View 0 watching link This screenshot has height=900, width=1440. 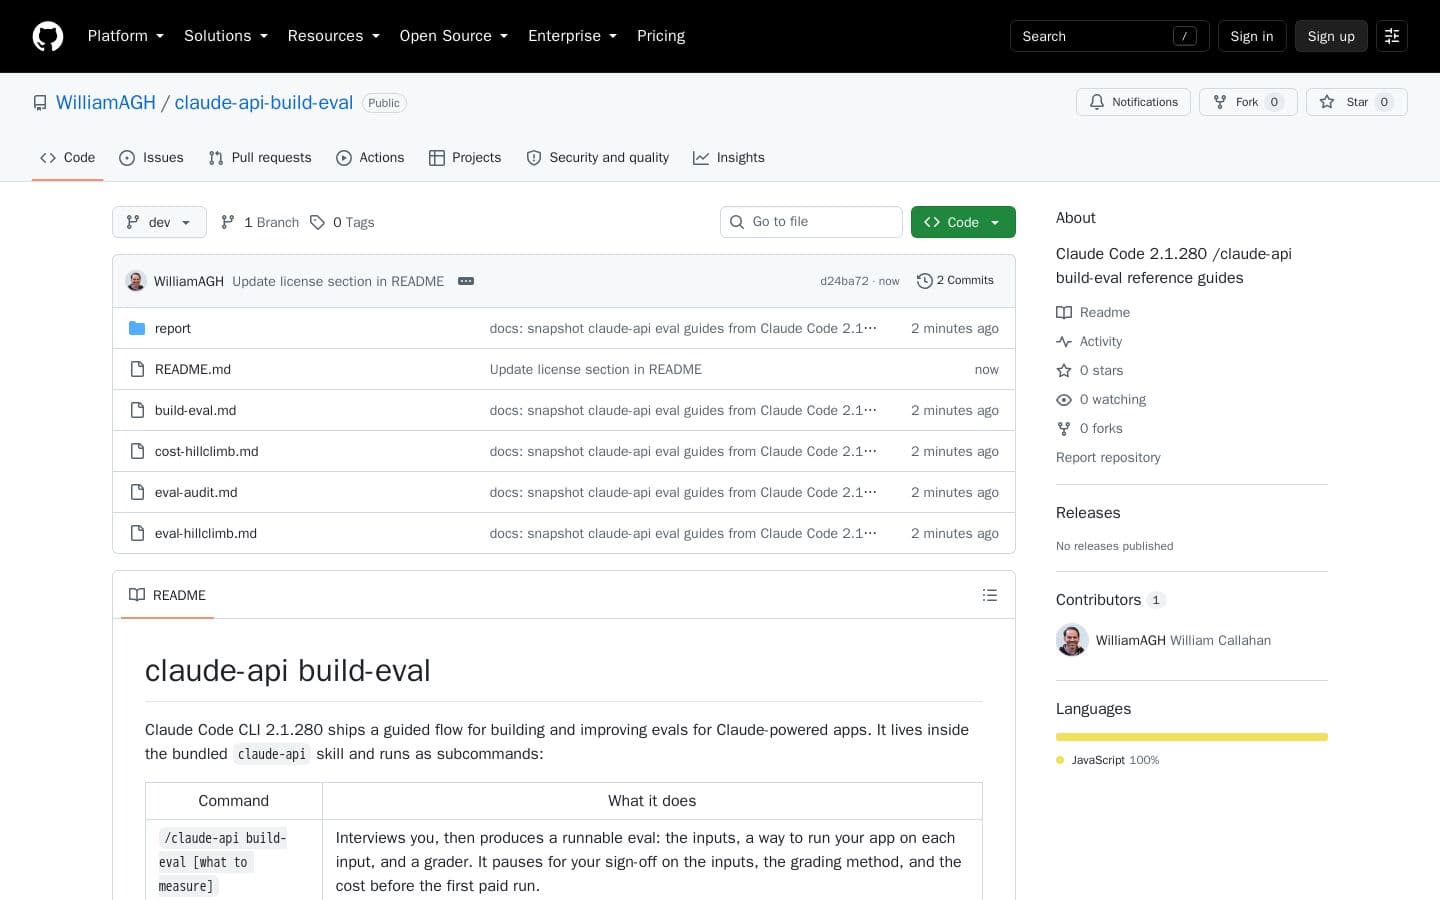[x=1101, y=399]
